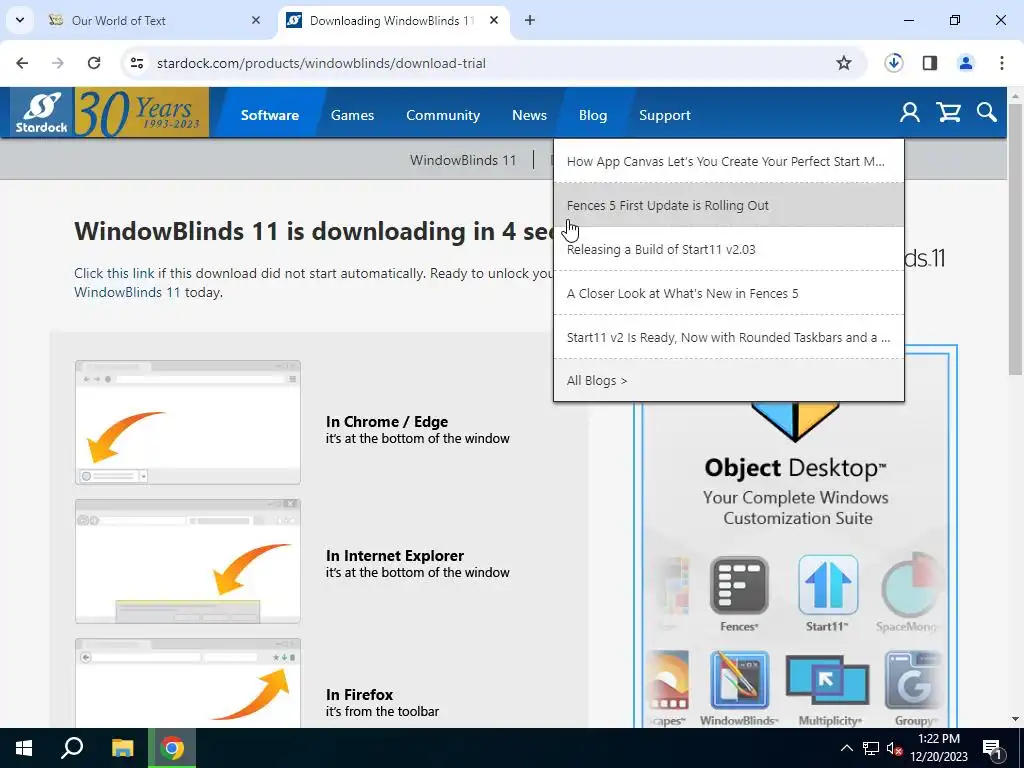The image size is (1024, 768).
Task: Click the site search magnifier icon
Action: [x=986, y=112]
